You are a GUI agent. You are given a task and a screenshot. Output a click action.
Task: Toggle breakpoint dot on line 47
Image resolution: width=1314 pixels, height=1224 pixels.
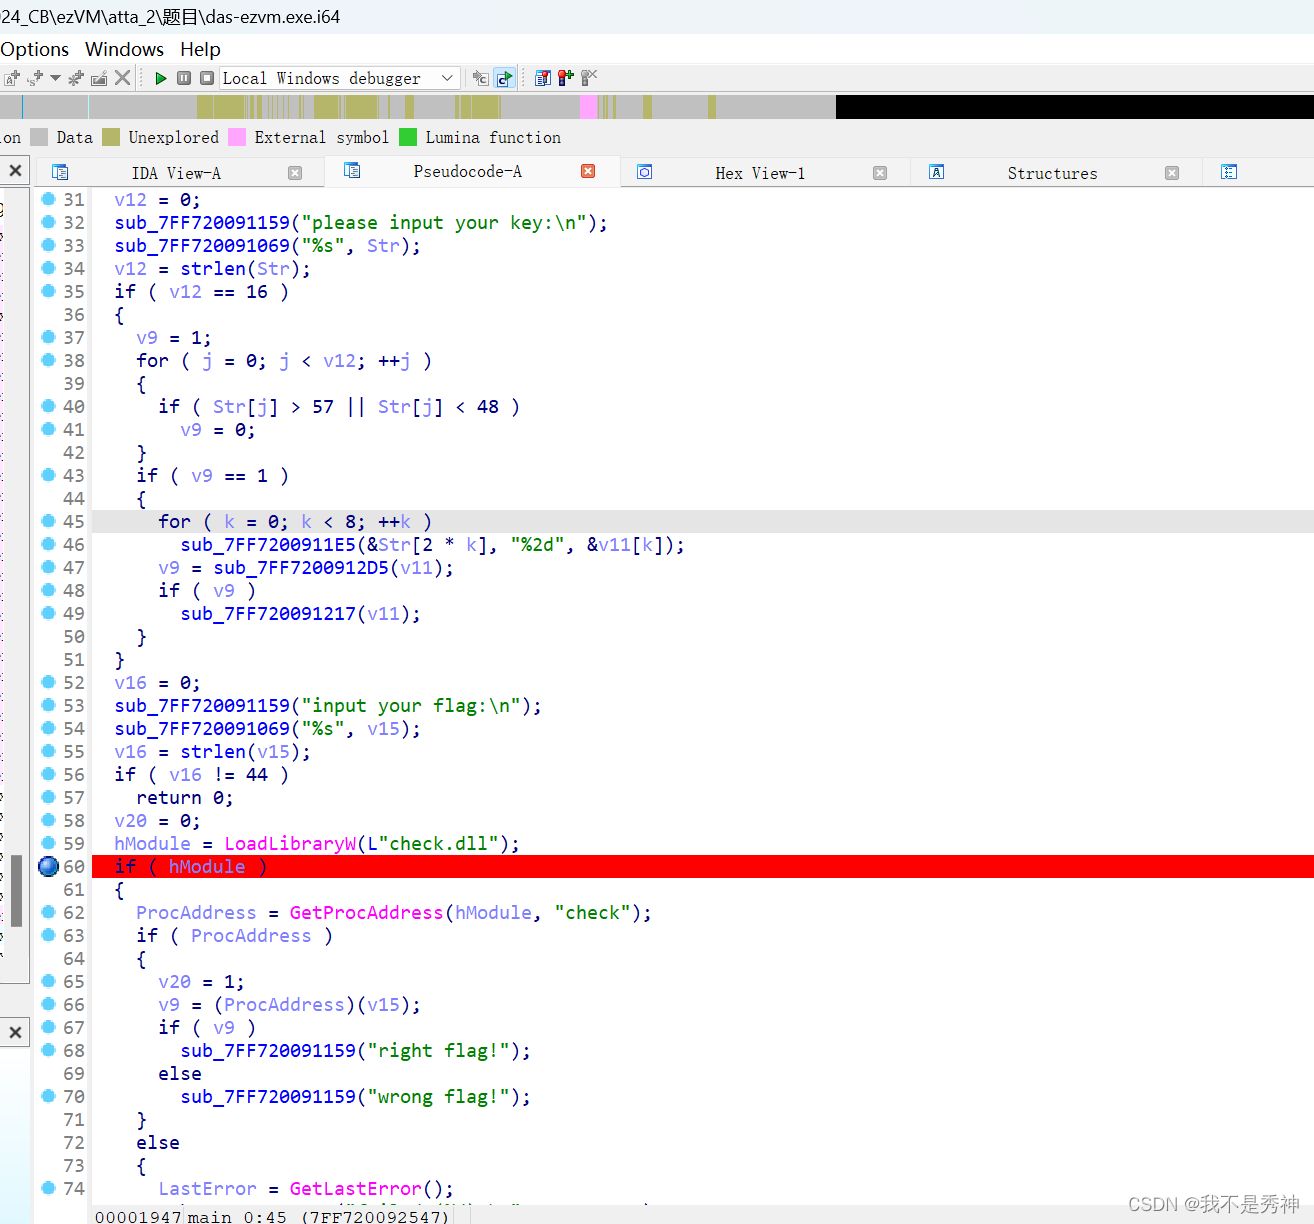(x=48, y=567)
